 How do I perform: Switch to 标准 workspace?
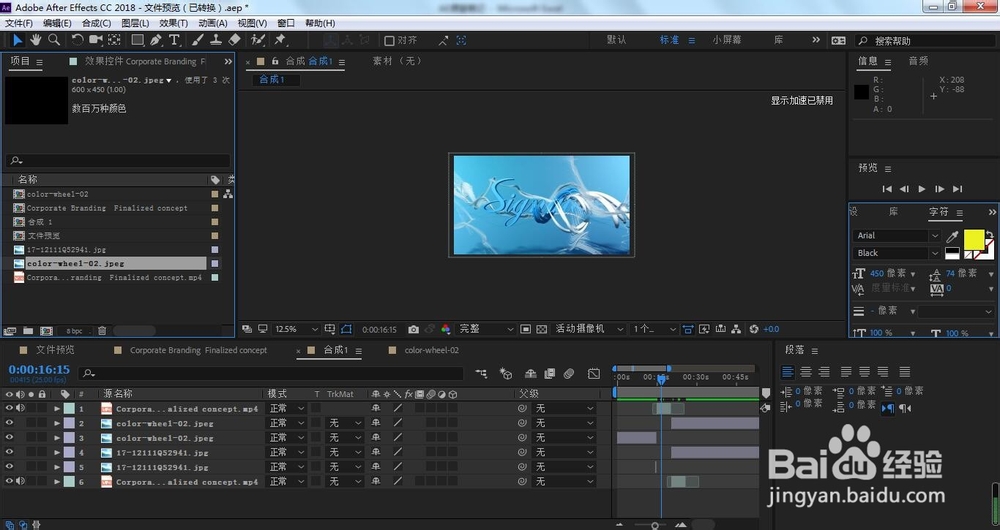point(669,40)
